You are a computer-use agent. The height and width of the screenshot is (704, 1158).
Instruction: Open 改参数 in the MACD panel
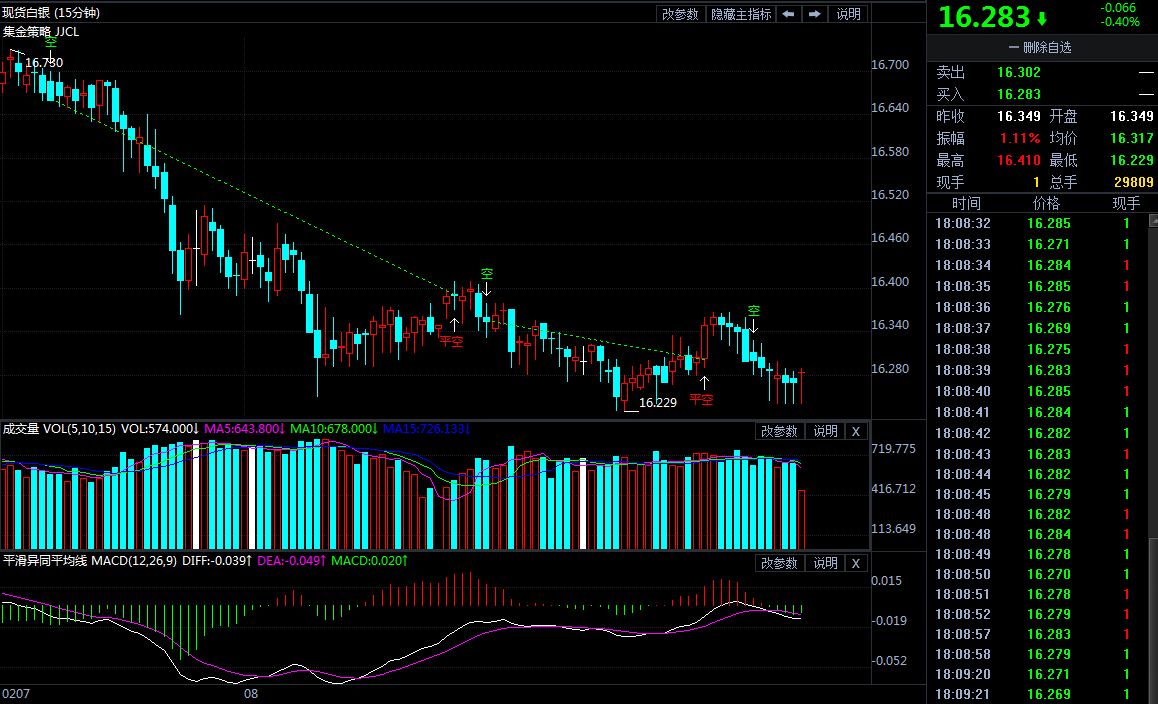click(x=779, y=564)
